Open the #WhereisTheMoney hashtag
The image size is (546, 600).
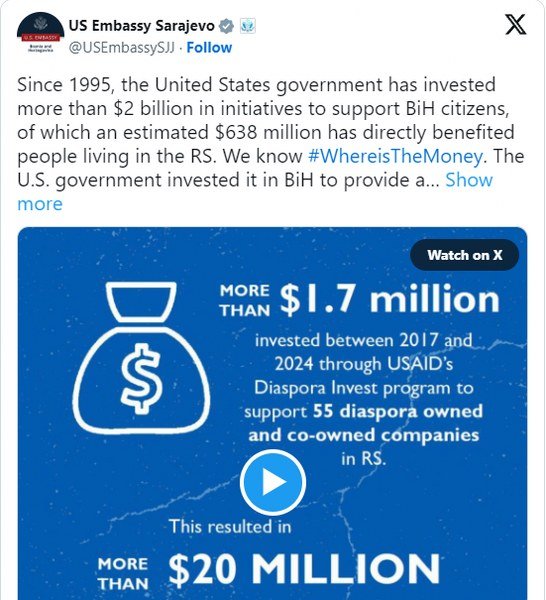pyautogui.click(x=395, y=156)
